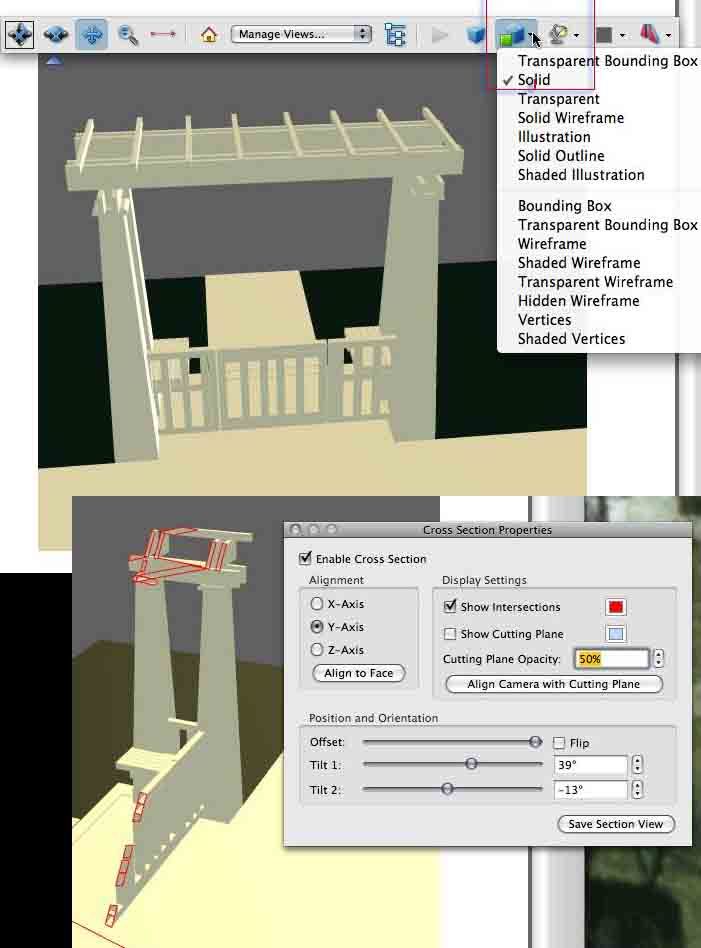This screenshot has height=948, width=701.
Task: Click the Offset slider handle
Action: [535, 742]
